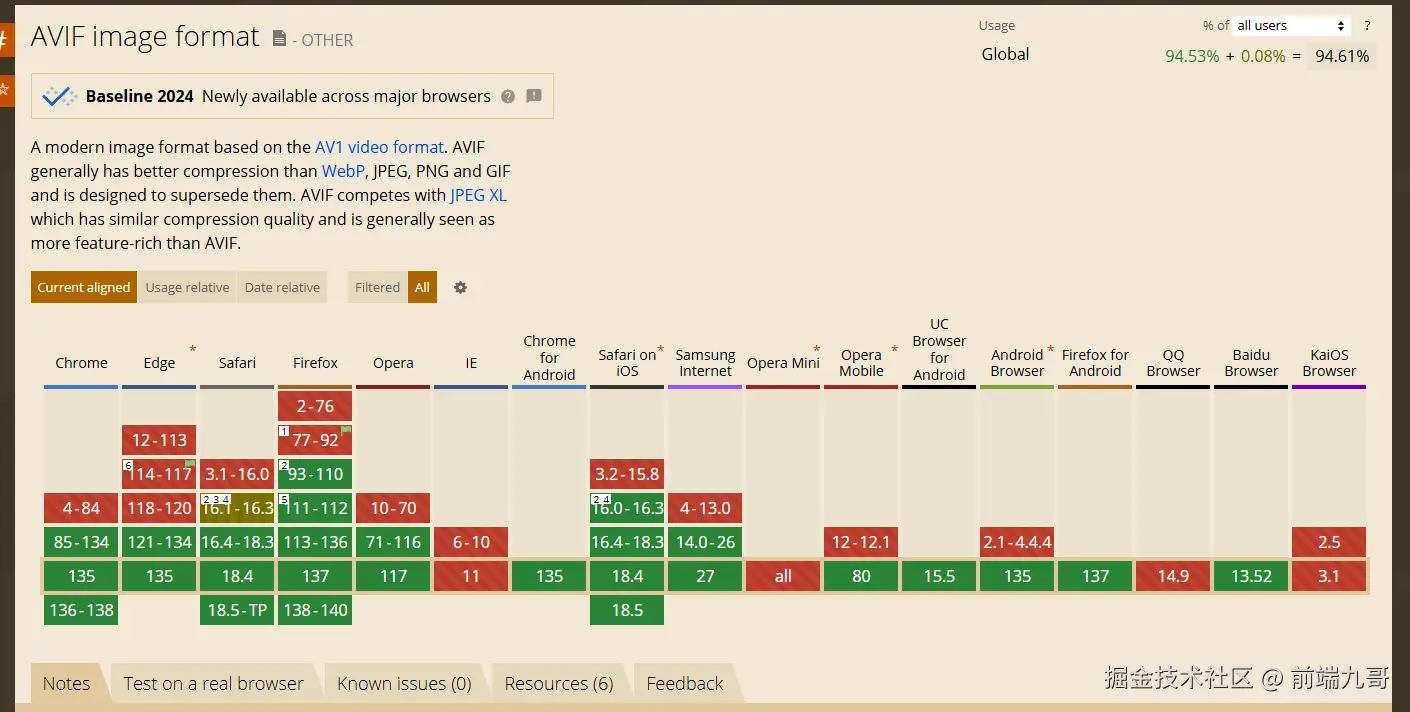1410x712 pixels.
Task: Click Chrome 4-84 unsupported cell
Action: (81, 508)
